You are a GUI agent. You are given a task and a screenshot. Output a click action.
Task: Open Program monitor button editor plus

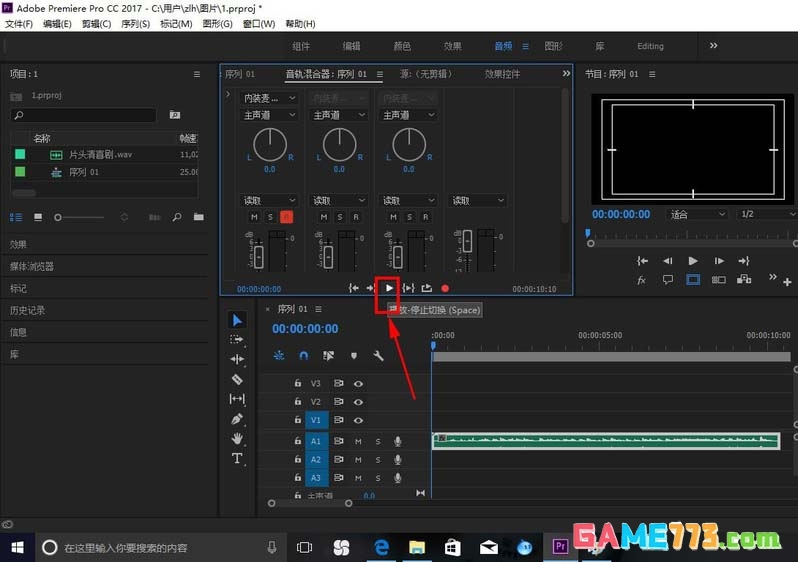pos(787,282)
